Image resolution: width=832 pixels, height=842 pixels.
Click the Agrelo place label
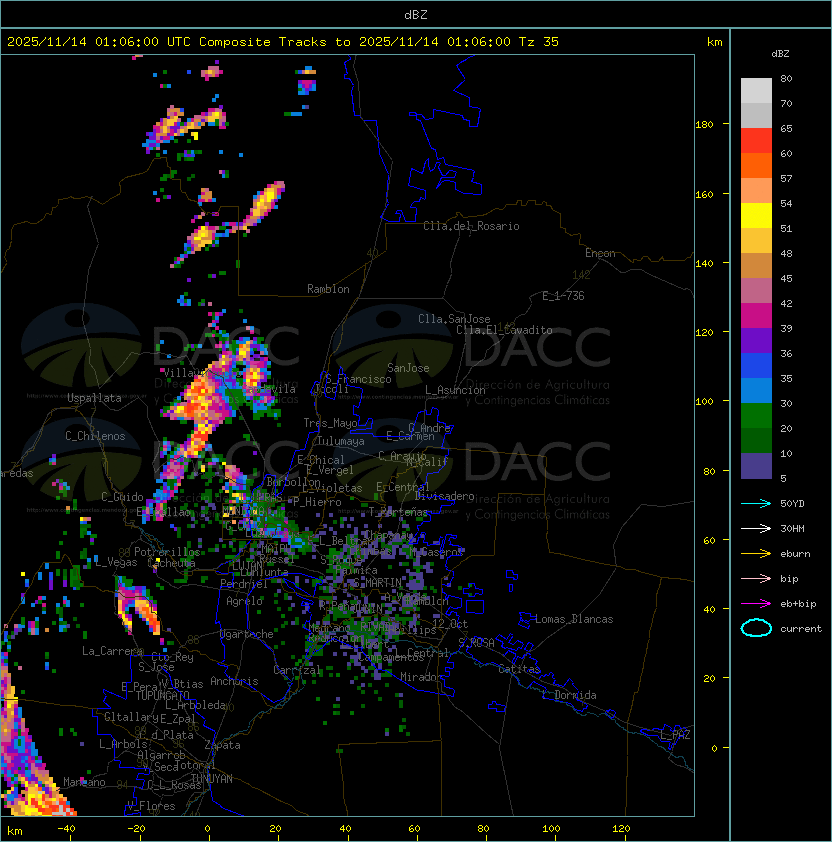coord(244,601)
